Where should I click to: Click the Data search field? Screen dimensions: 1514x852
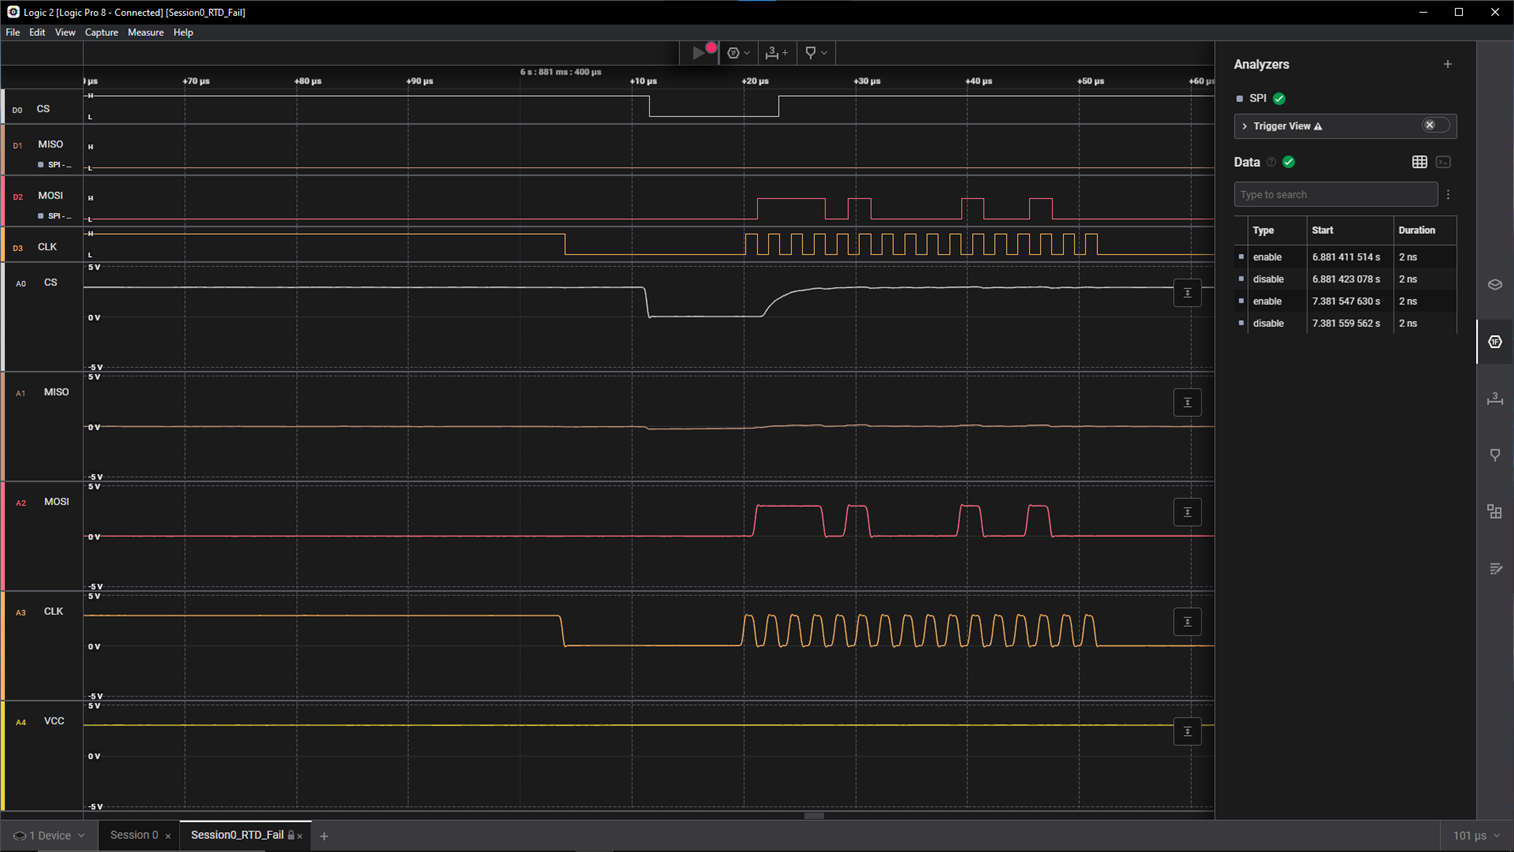[1335, 194]
